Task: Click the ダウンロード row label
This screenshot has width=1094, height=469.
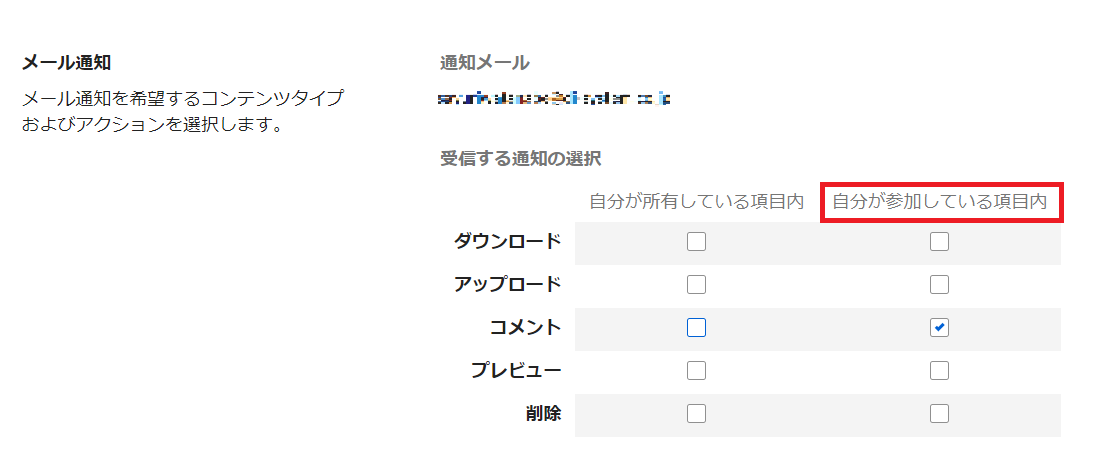Action: 507,241
